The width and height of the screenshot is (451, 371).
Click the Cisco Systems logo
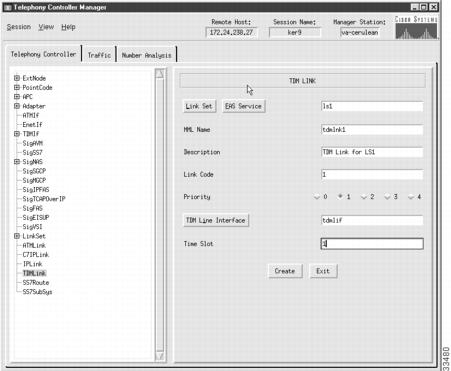(x=416, y=27)
